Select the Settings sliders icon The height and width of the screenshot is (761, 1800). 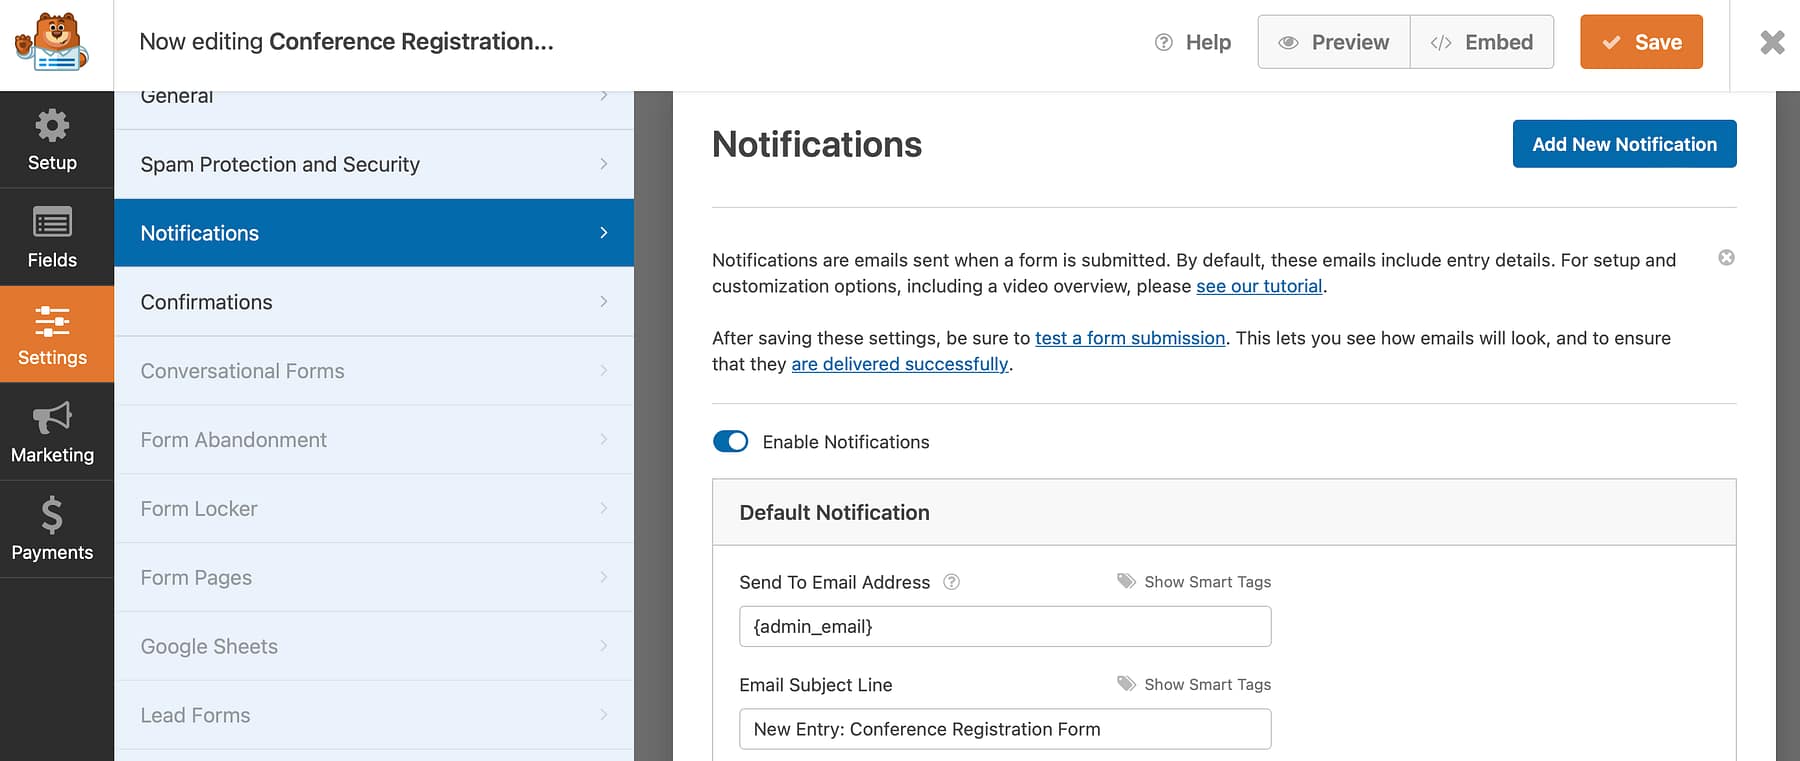(x=52, y=334)
